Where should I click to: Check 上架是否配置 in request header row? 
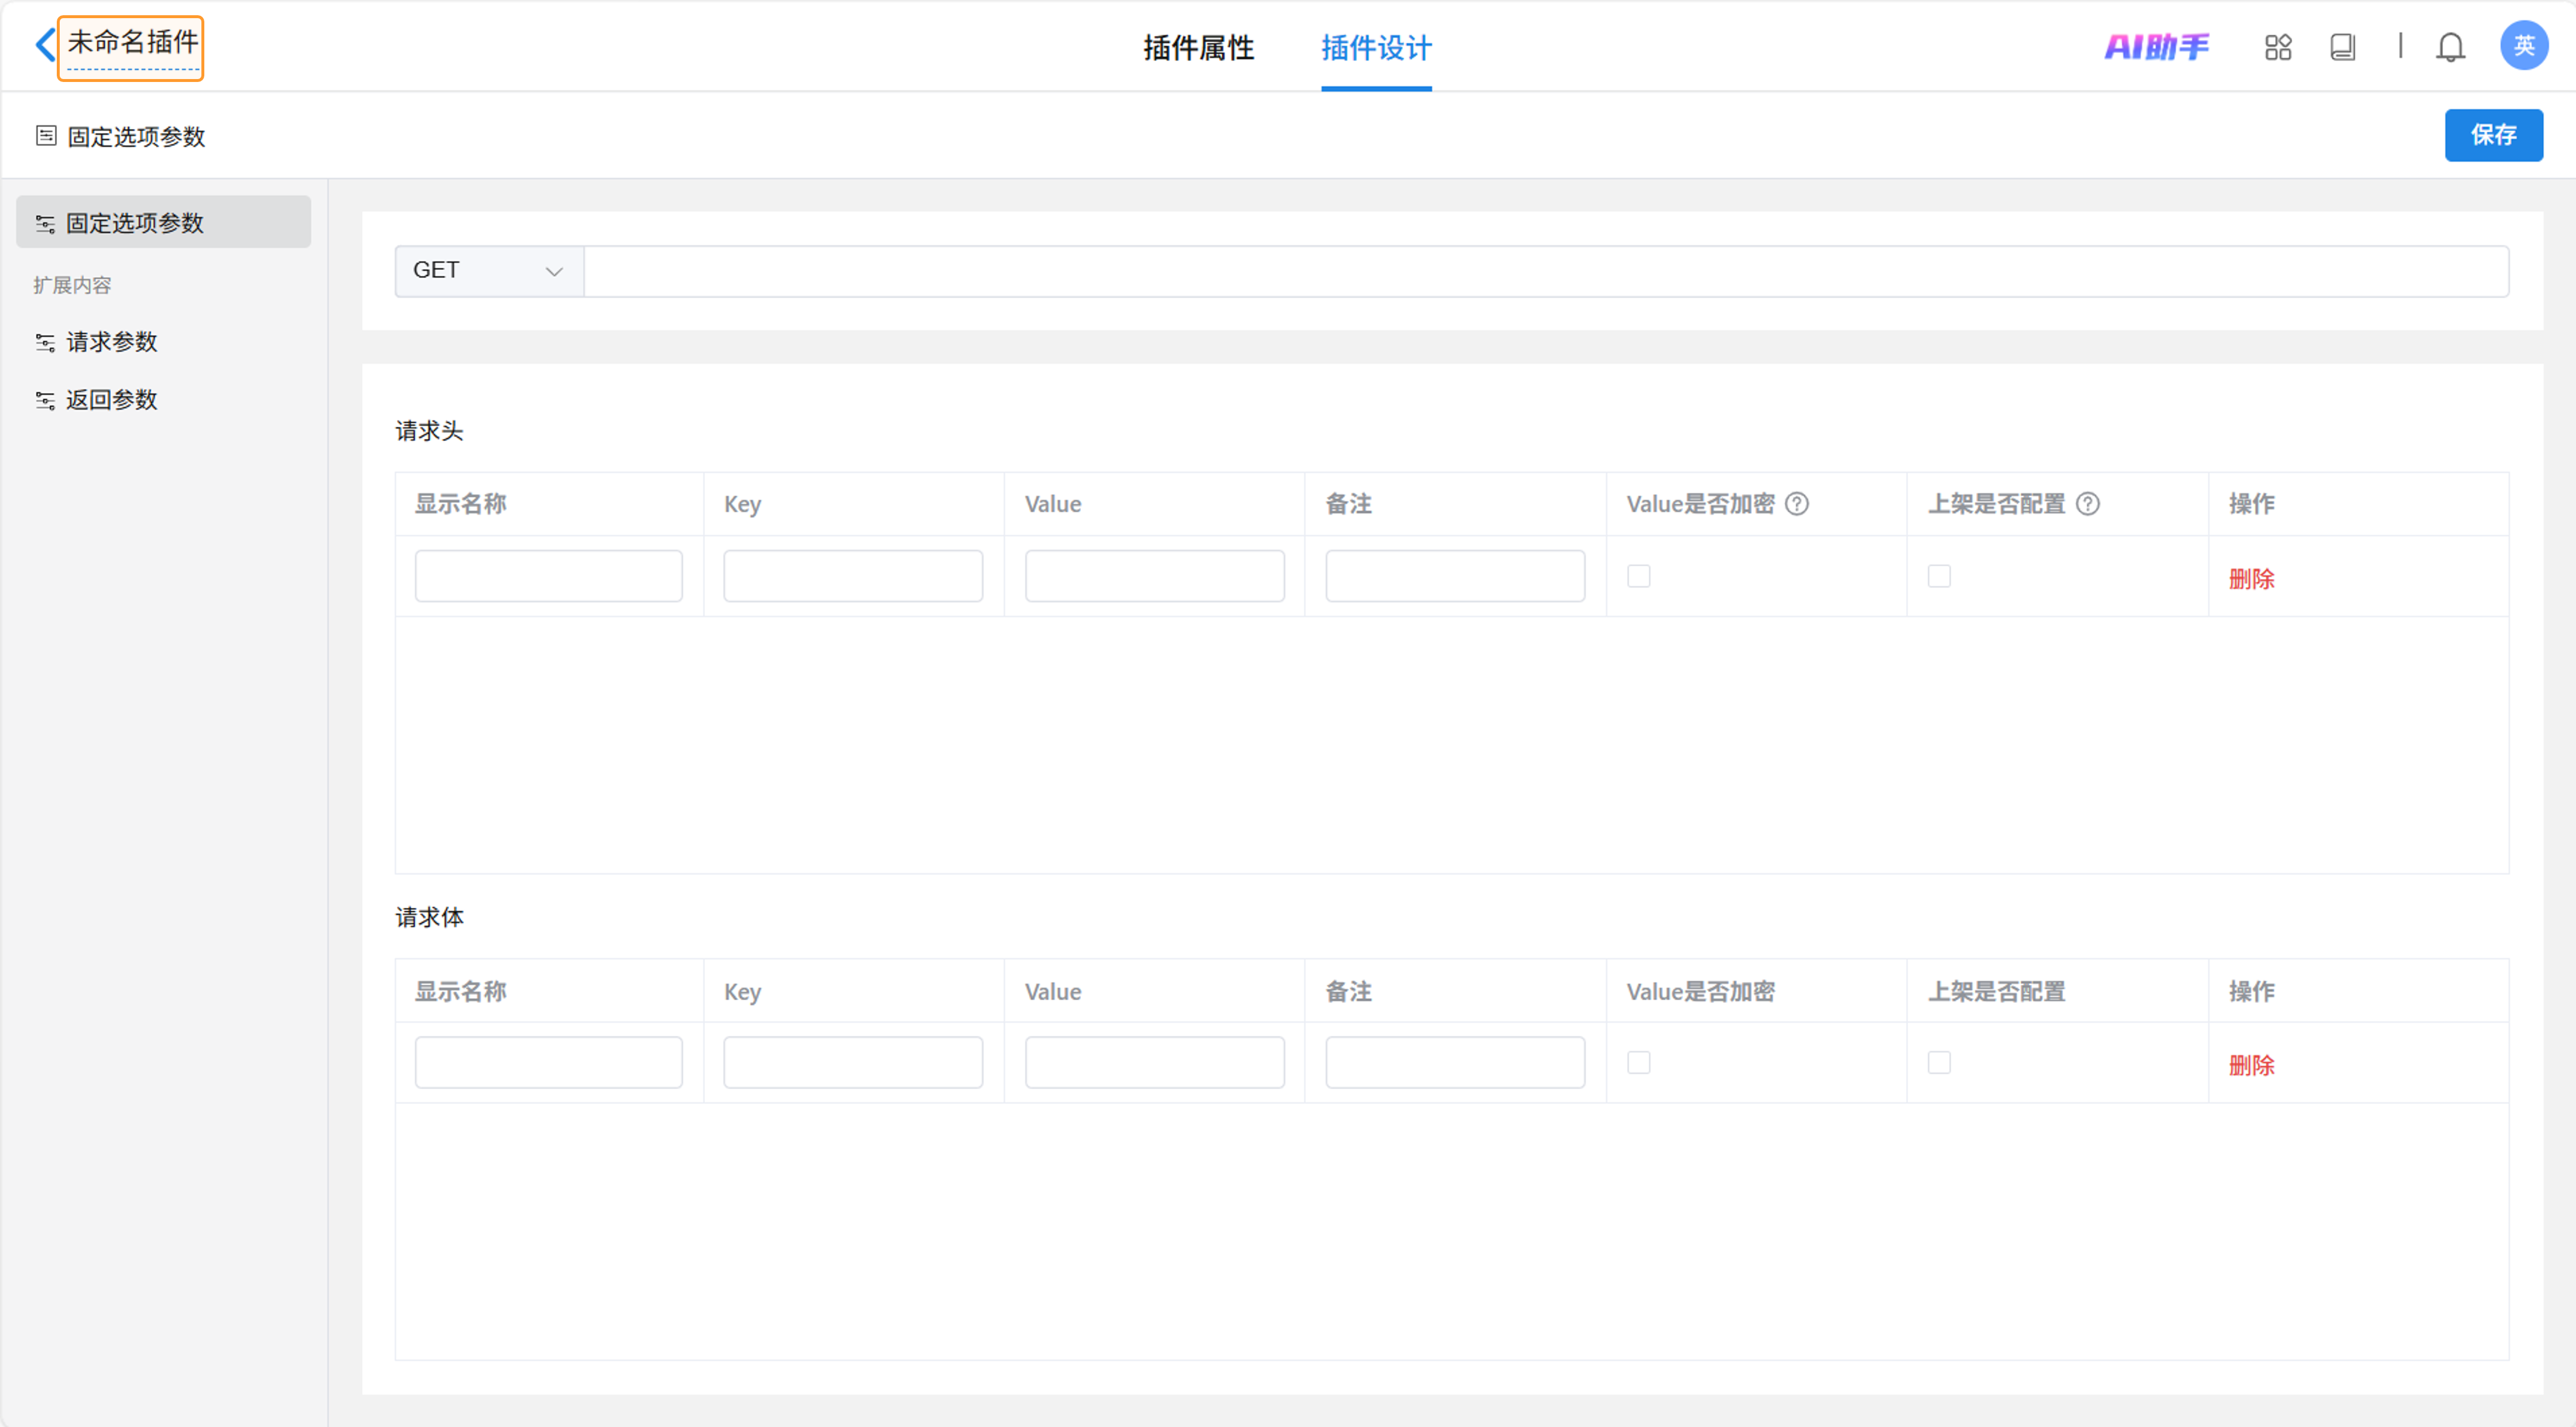tap(1939, 576)
